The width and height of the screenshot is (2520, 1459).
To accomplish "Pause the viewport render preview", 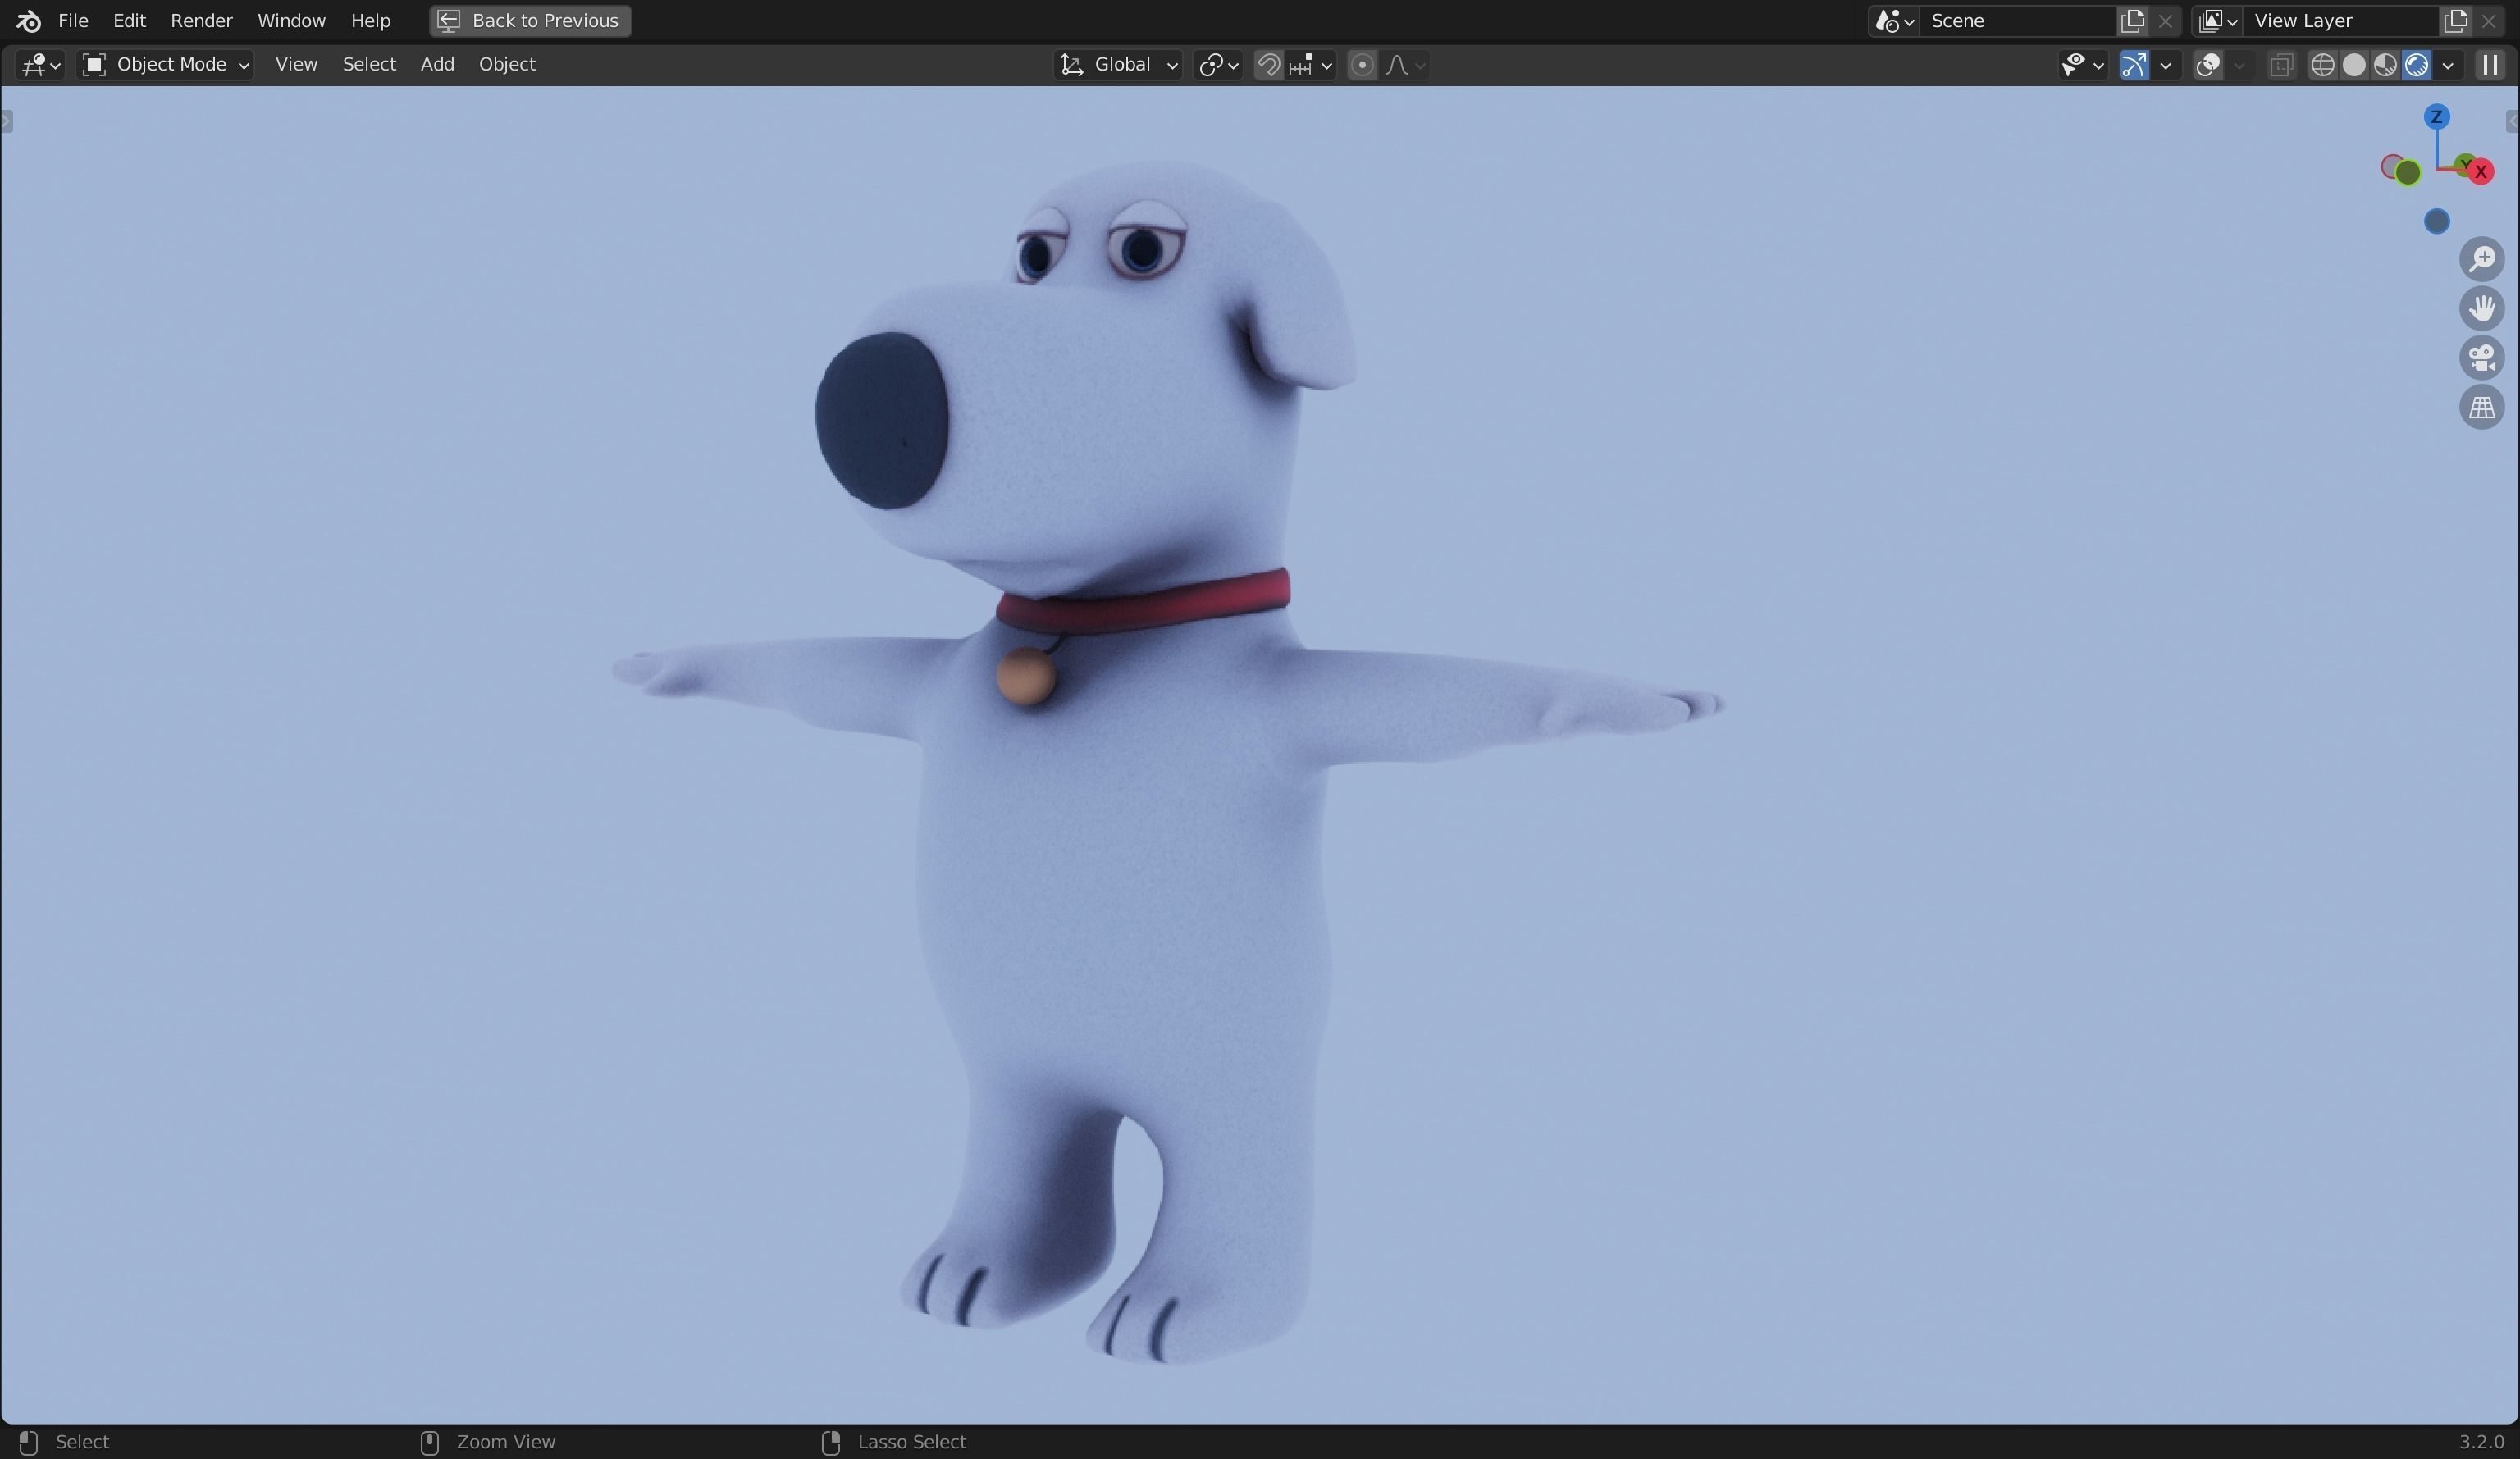I will point(2489,65).
